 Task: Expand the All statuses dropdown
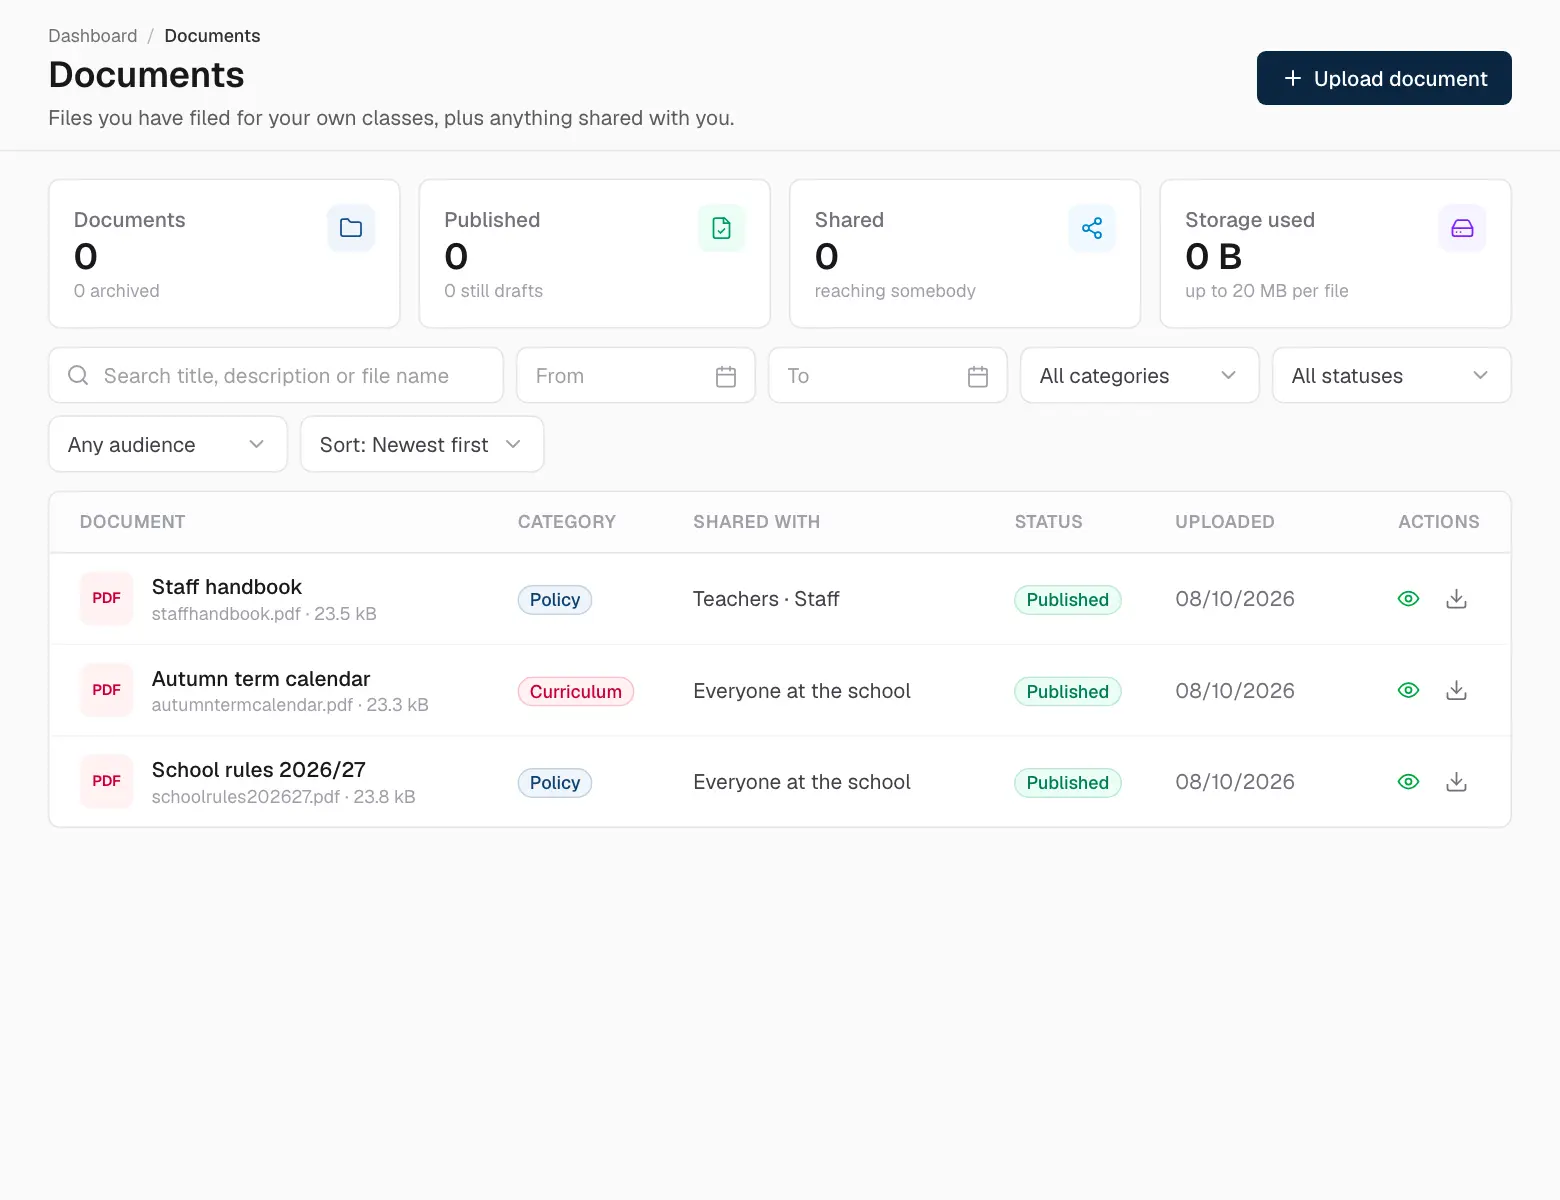pos(1391,375)
